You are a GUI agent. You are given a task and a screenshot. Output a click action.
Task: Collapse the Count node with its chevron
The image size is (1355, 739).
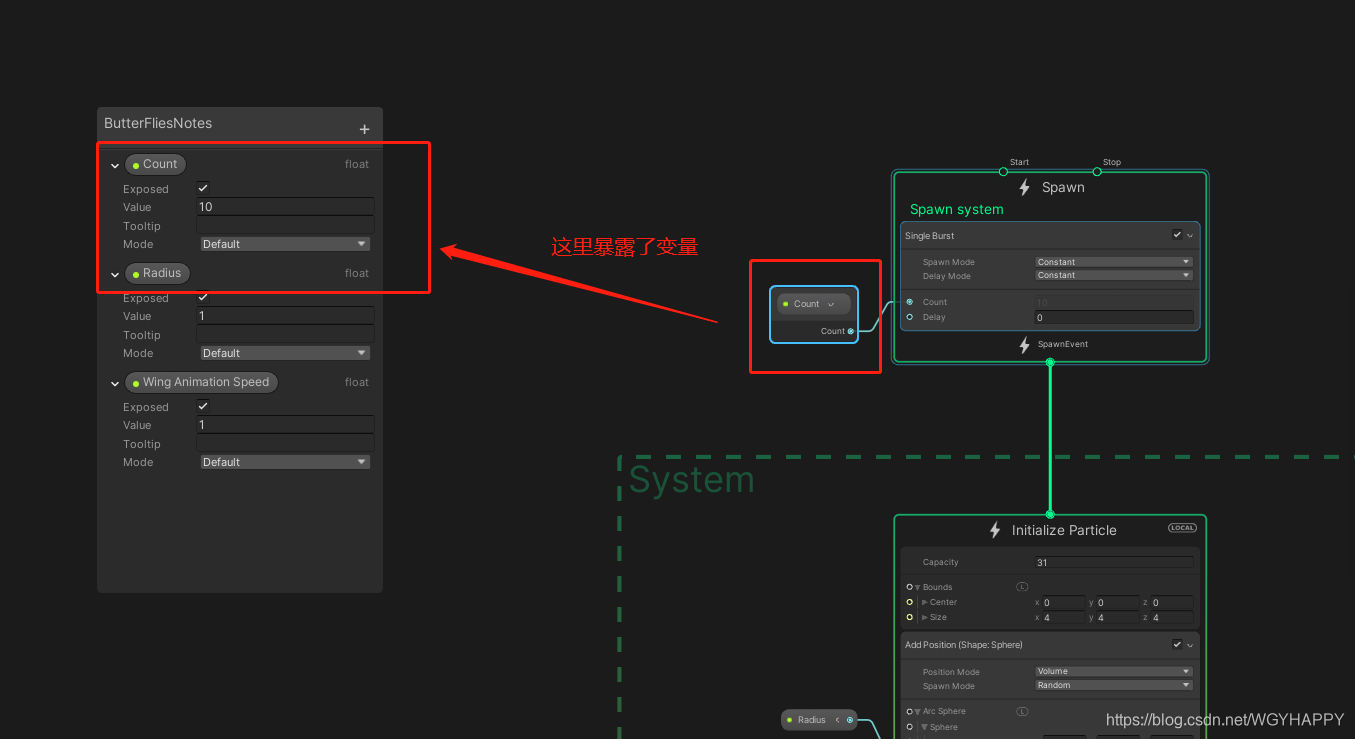831,304
